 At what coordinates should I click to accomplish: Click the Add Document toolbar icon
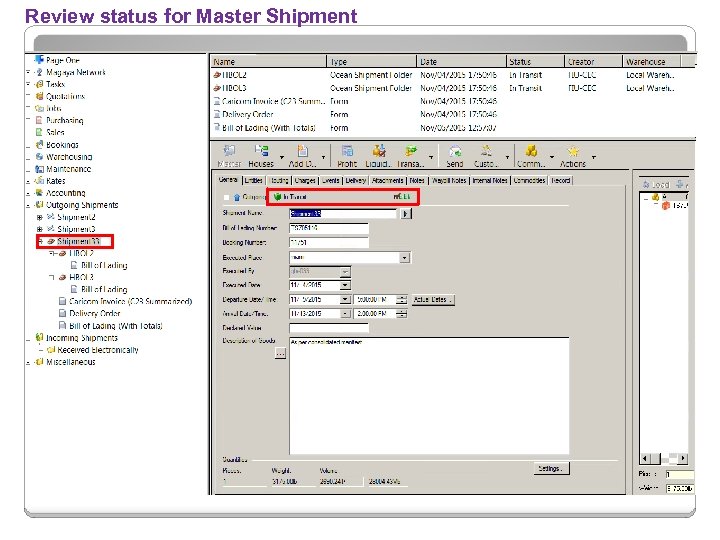[303, 151]
